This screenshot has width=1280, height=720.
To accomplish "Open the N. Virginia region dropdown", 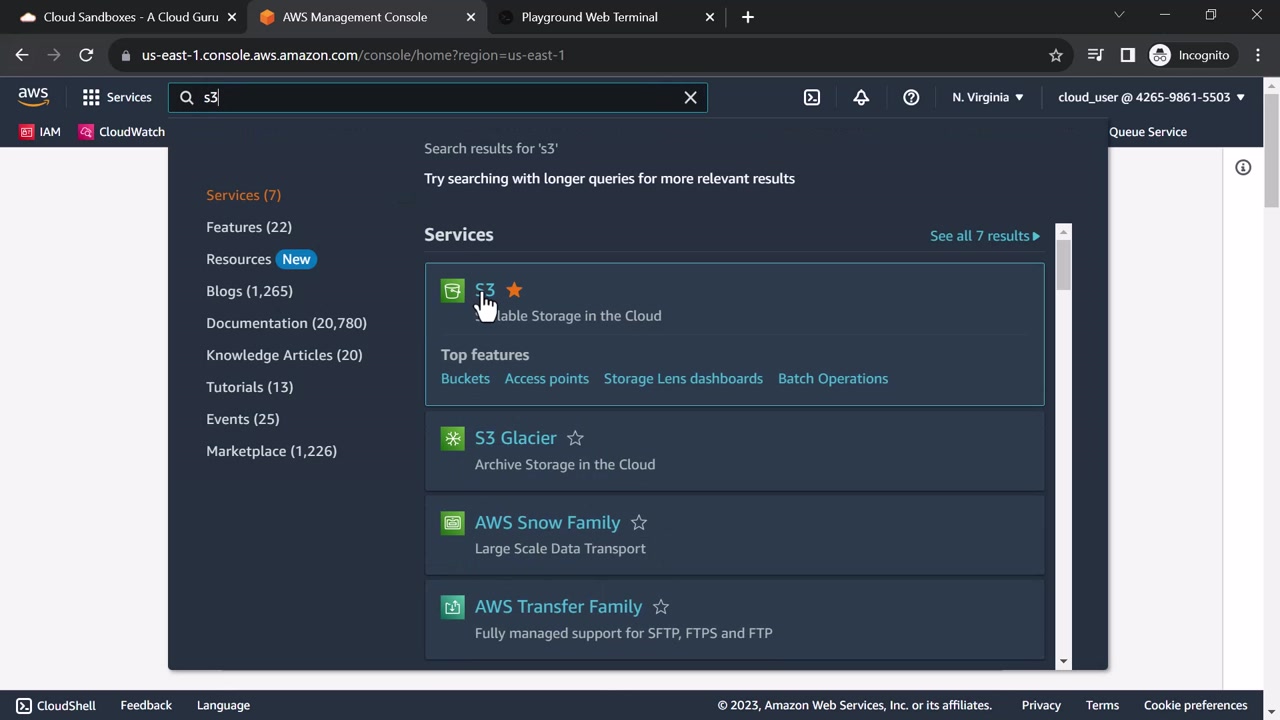I will 988,97.
